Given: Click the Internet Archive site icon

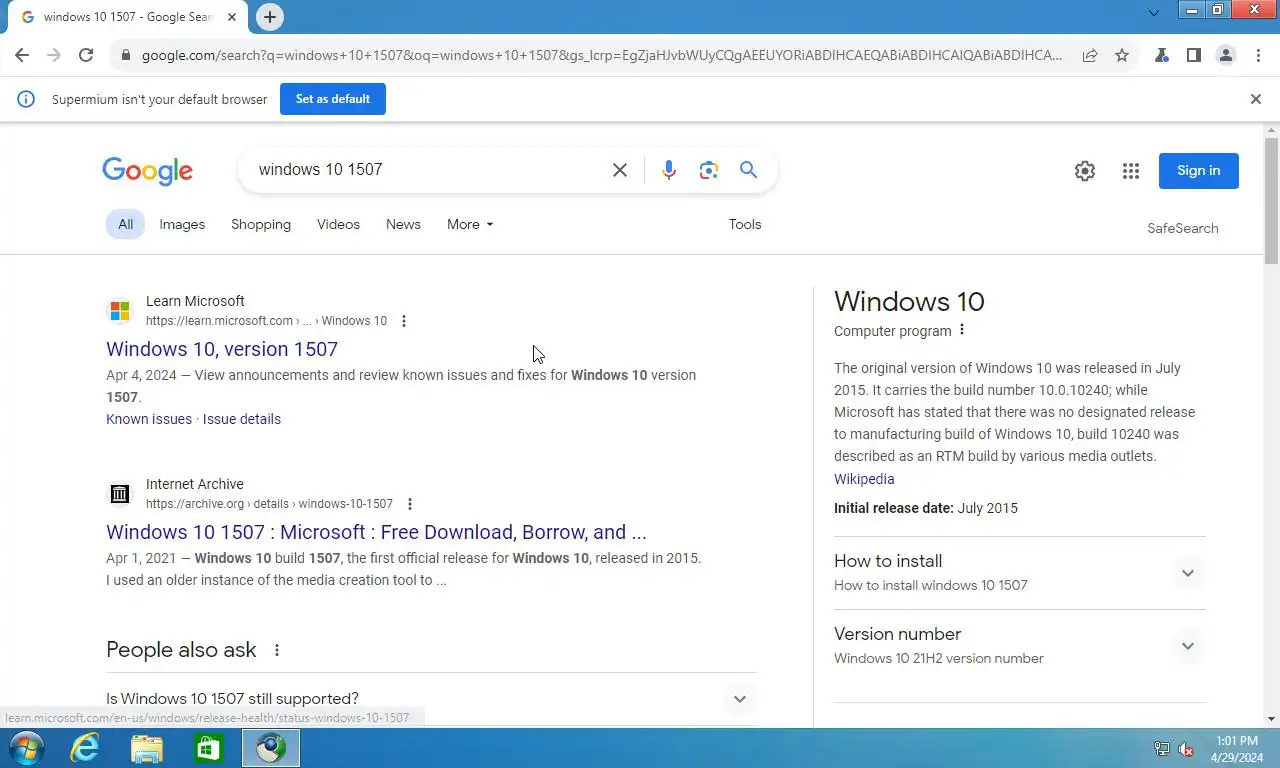Looking at the screenshot, I should point(120,494).
